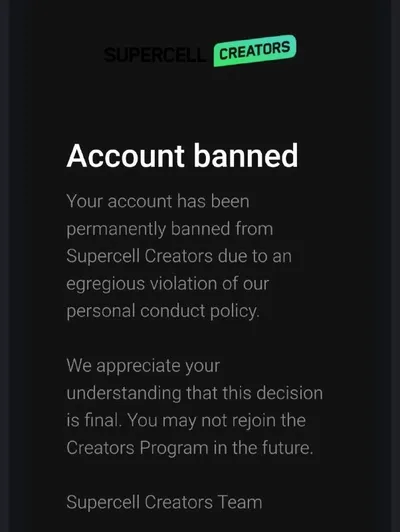Select the Account banned heading
Viewport: 400px width, 532px height.
182,156
